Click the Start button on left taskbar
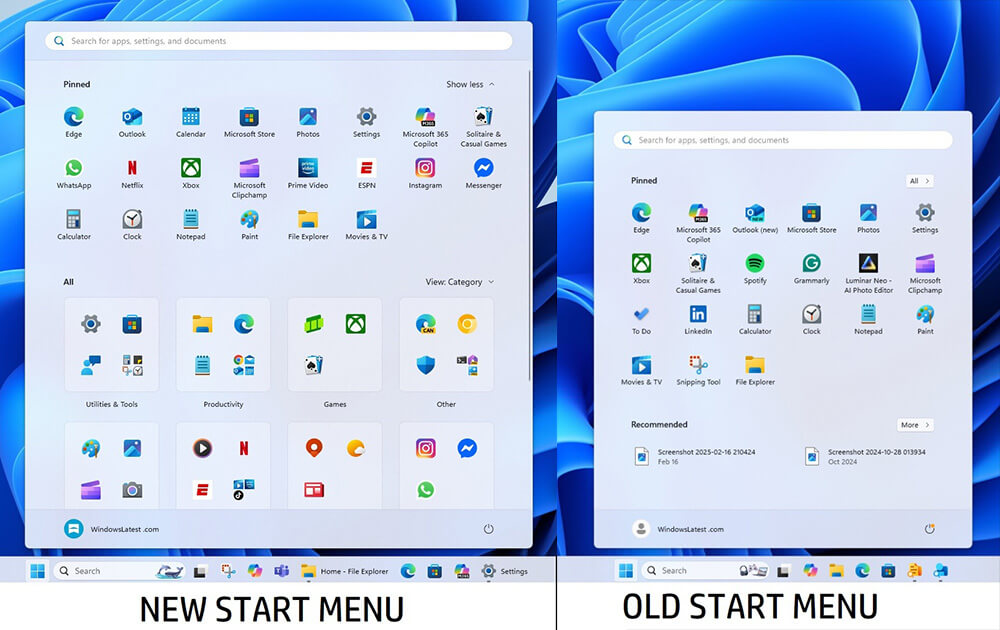The height and width of the screenshot is (630, 1000). (x=38, y=571)
